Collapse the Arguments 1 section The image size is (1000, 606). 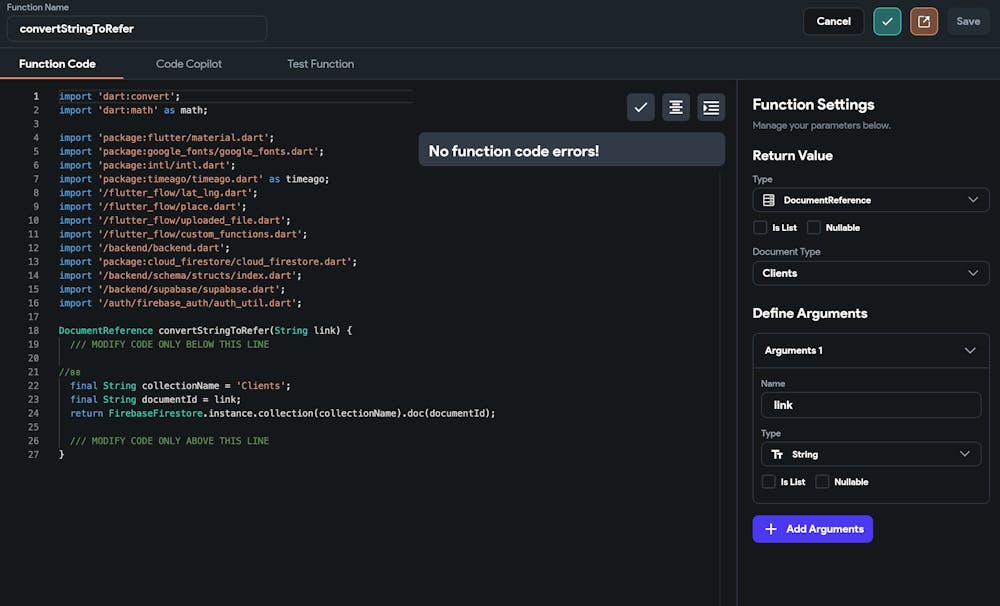969,351
